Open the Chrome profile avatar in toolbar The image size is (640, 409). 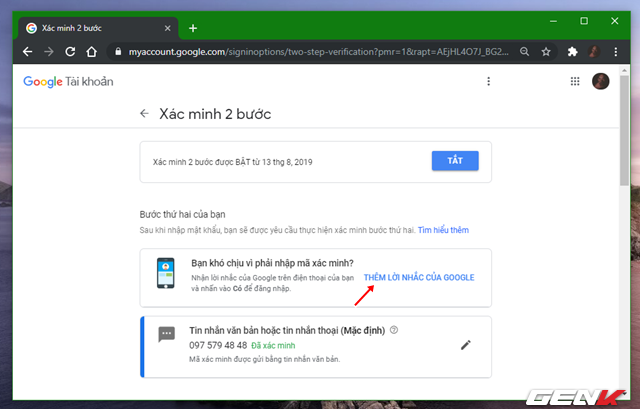(x=594, y=52)
